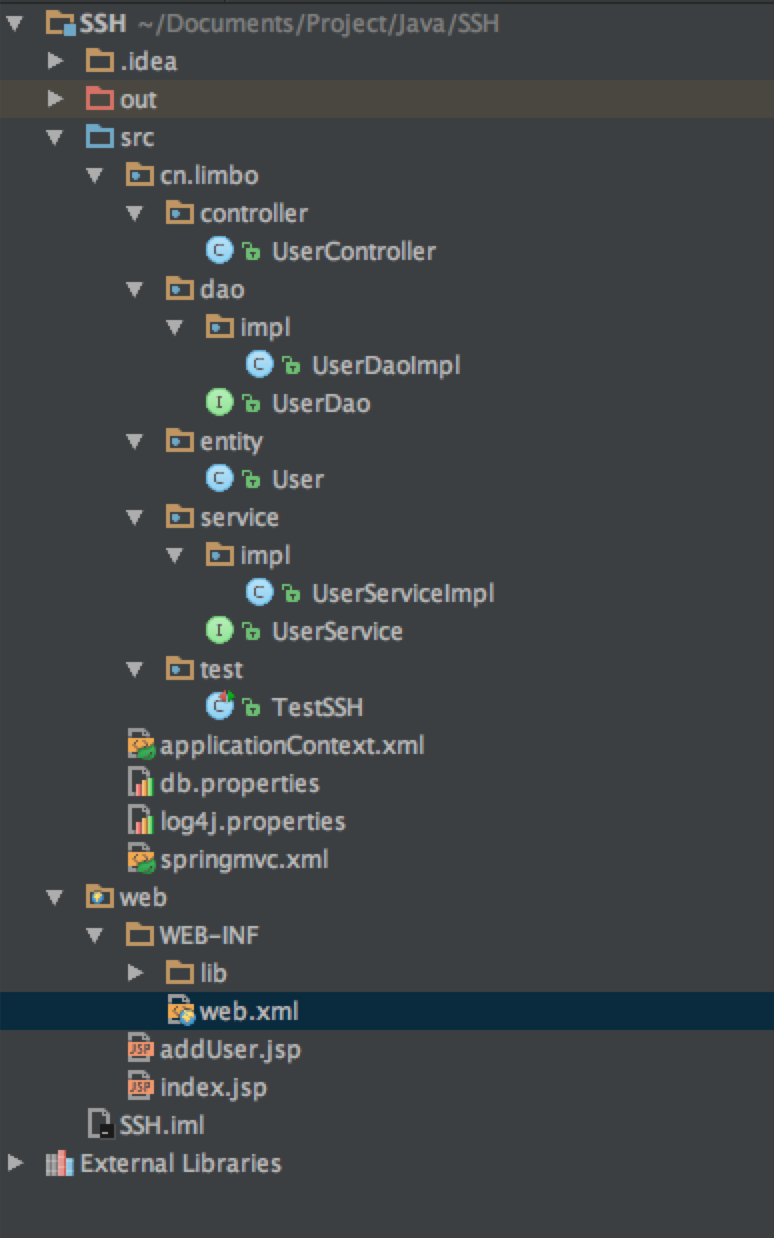Click the entity package icon
The width and height of the screenshot is (774, 1238).
click(x=179, y=441)
